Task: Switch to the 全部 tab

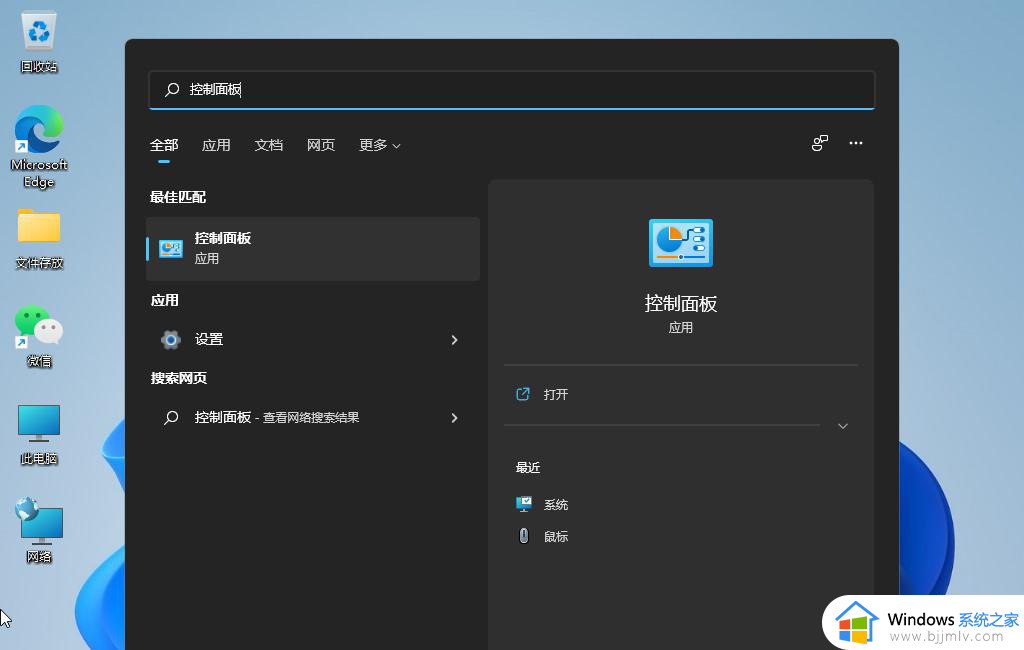Action: tap(164, 145)
